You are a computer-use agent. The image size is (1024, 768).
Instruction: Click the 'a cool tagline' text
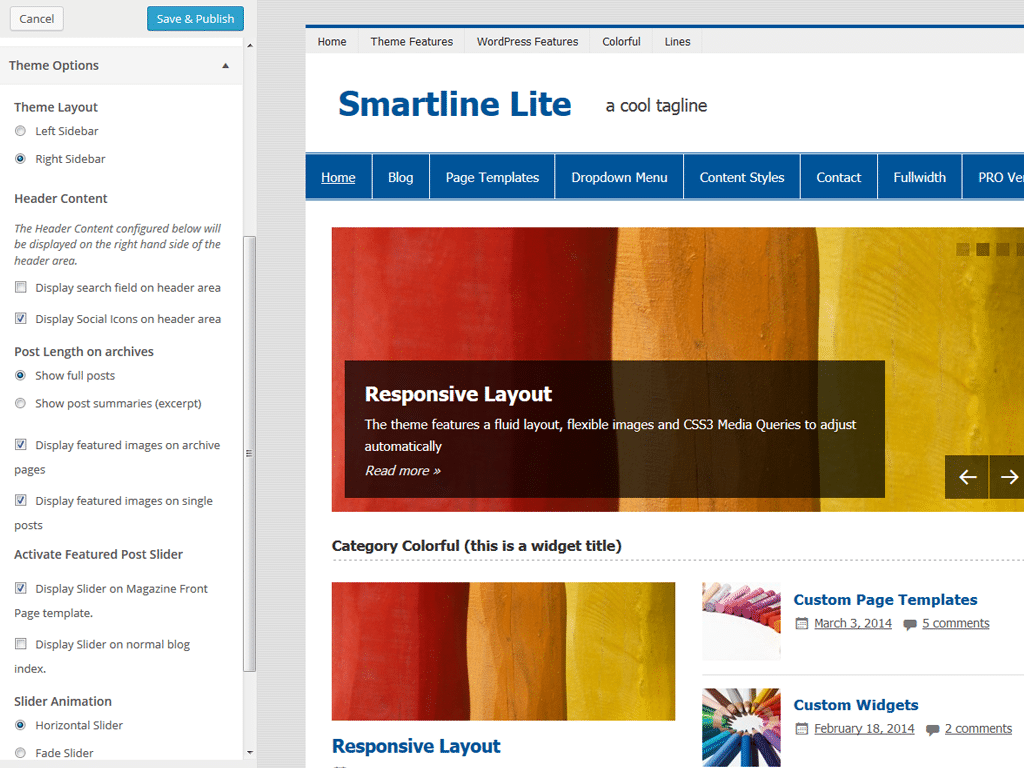[656, 106]
